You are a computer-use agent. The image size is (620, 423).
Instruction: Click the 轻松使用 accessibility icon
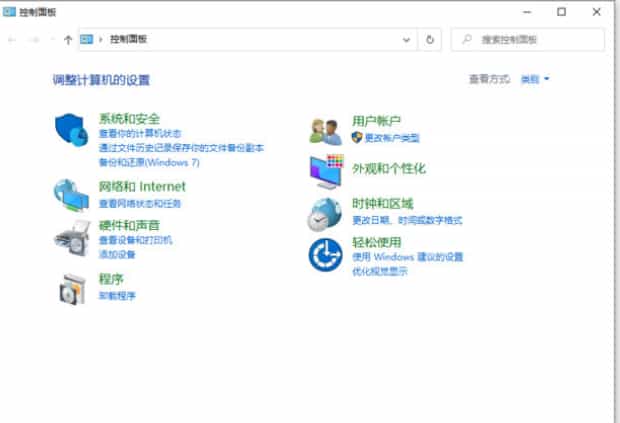(x=326, y=255)
